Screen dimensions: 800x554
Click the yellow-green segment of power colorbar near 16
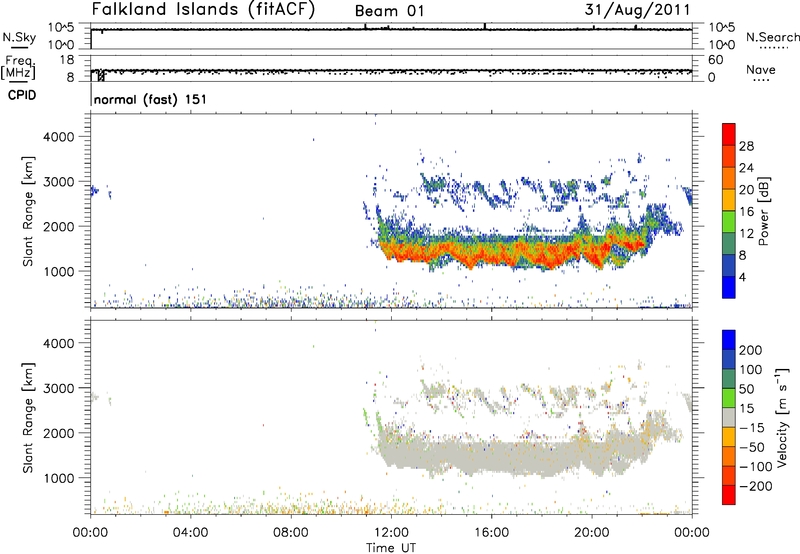click(729, 221)
